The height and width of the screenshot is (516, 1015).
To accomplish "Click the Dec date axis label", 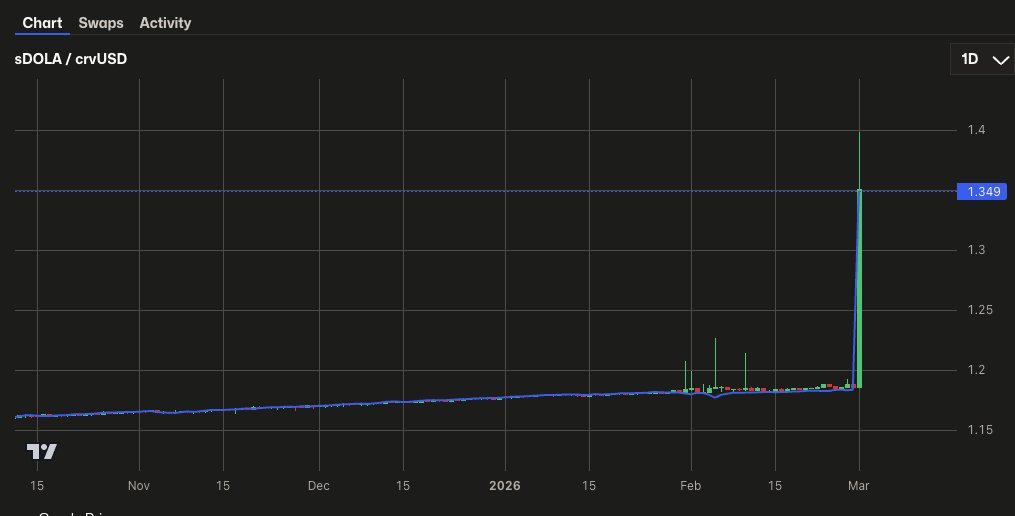I will pos(318,486).
